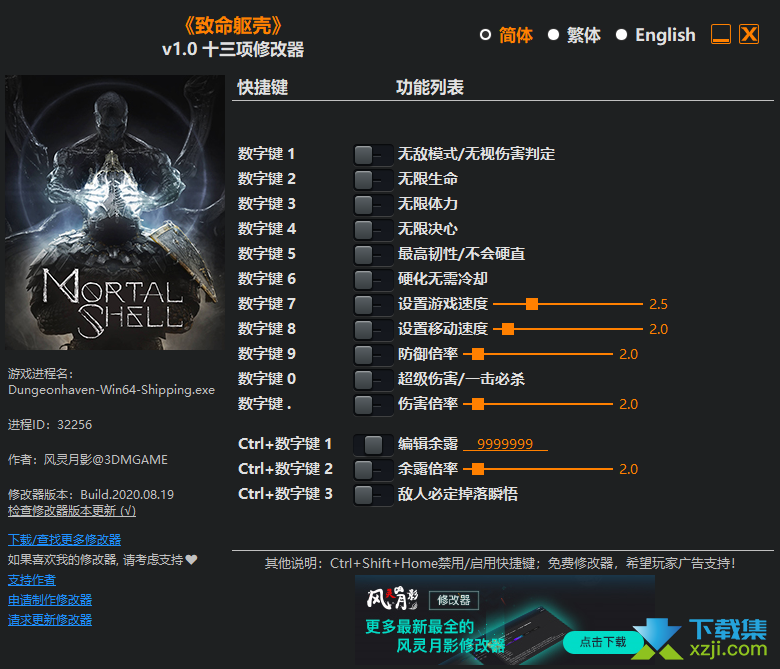Viewport: 780px width, 669px height.
Task: Enable 超级伤害/一击必杀 toggle
Action: (373, 380)
